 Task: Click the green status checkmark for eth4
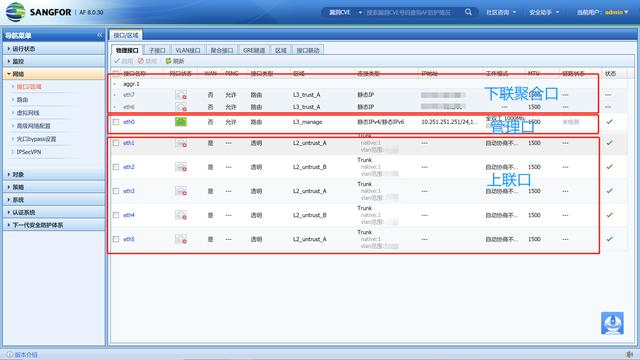click(x=609, y=215)
